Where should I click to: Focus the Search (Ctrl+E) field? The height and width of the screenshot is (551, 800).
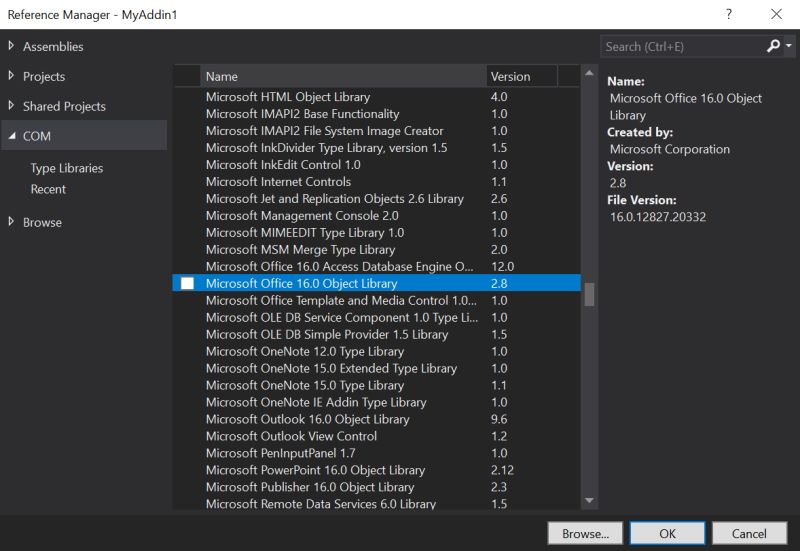point(682,46)
